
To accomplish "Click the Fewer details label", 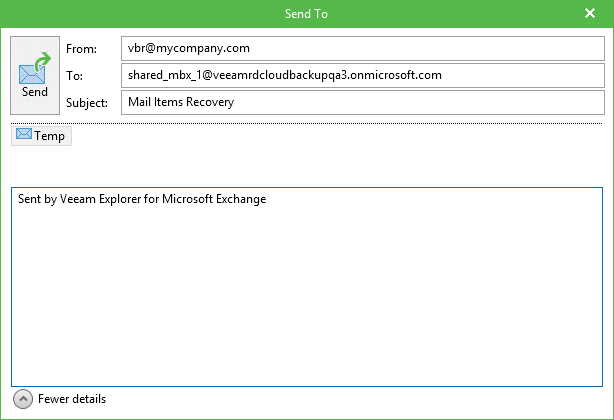I will 72,399.
